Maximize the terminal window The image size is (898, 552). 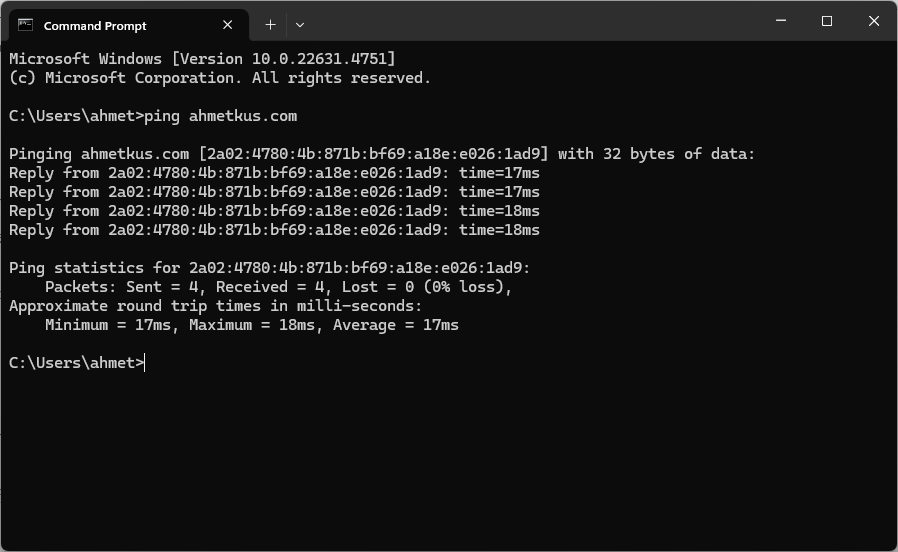pyautogui.click(x=827, y=21)
